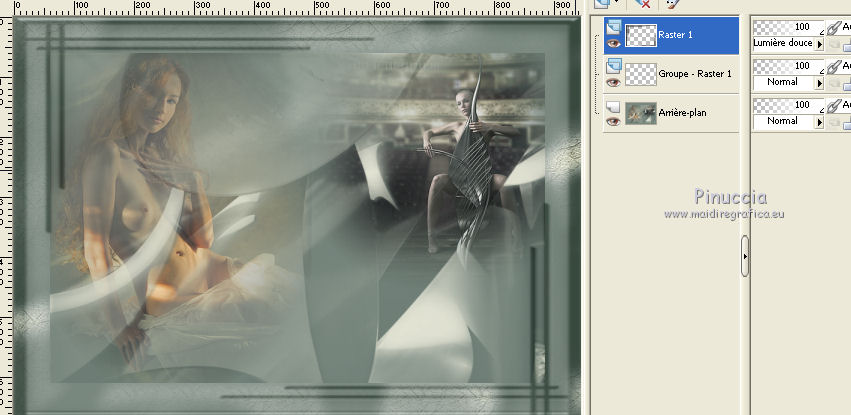Select the Arrière-plan layer name
851x415 pixels.
[682, 113]
